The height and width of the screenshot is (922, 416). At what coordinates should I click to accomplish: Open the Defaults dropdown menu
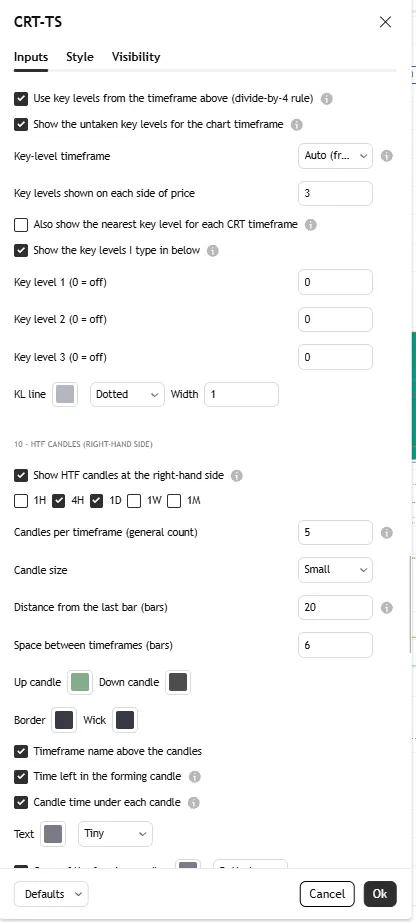click(51, 894)
